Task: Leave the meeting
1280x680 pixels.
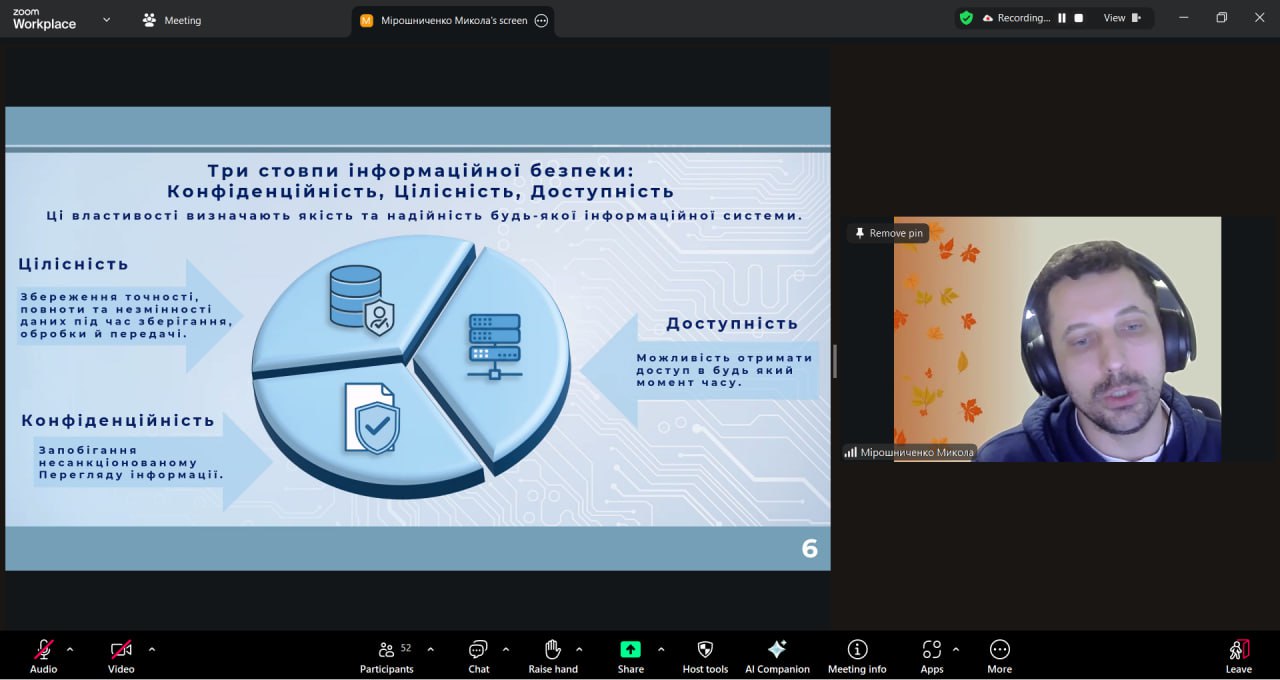Action: point(1238,654)
